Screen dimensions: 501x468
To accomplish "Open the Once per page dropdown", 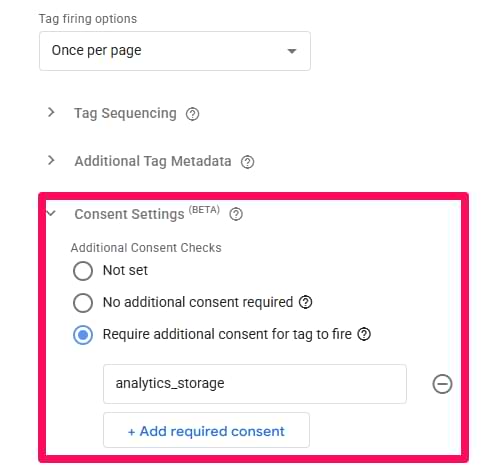I will (x=175, y=51).
